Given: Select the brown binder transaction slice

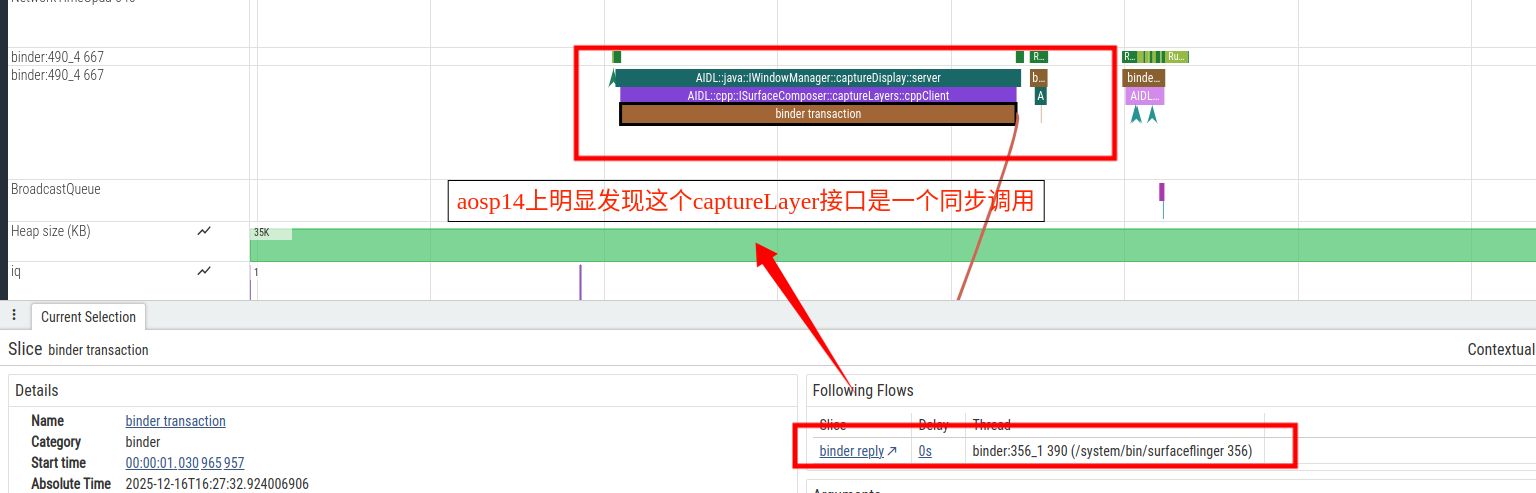Looking at the screenshot, I should pos(818,114).
